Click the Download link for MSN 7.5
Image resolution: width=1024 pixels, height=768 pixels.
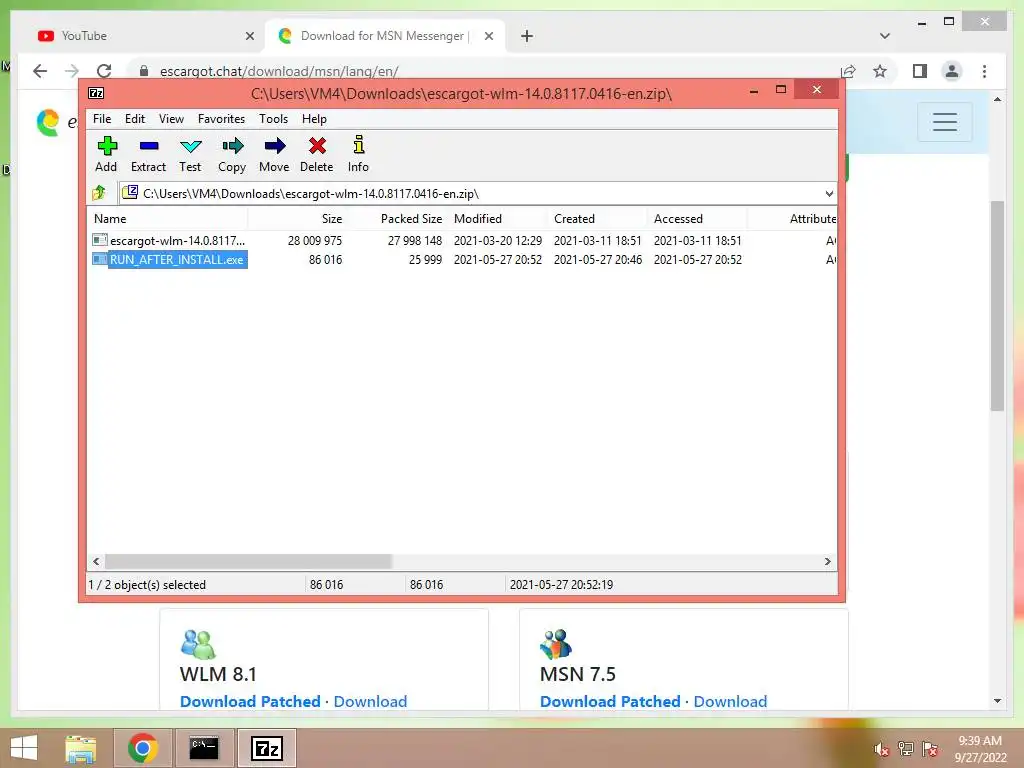[x=730, y=701]
